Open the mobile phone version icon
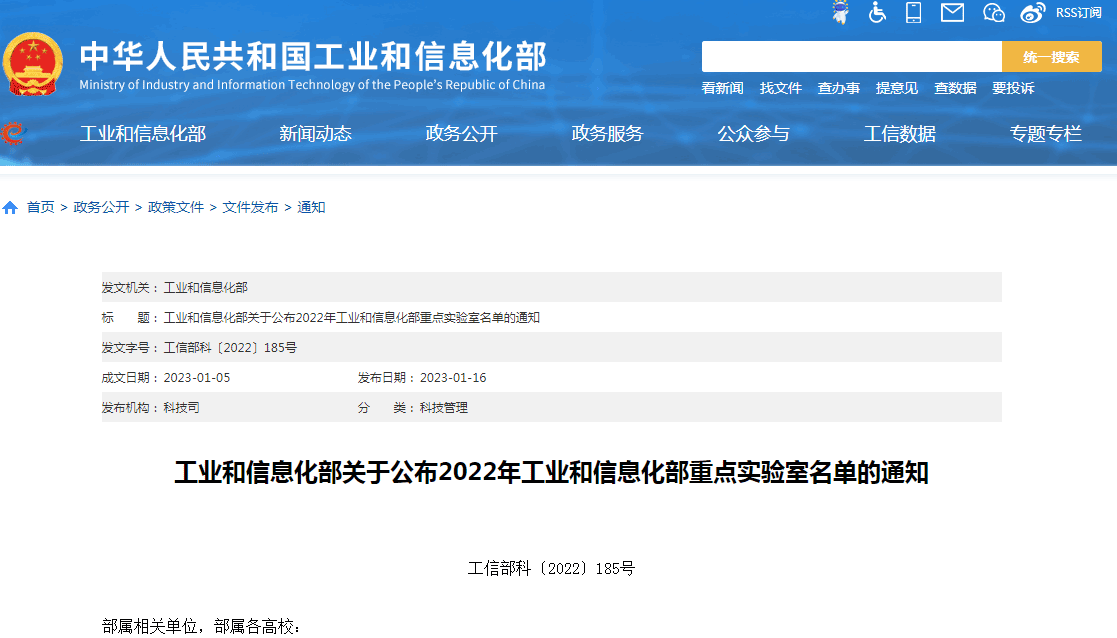This screenshot has width=1117, height=638. (913, 13)
